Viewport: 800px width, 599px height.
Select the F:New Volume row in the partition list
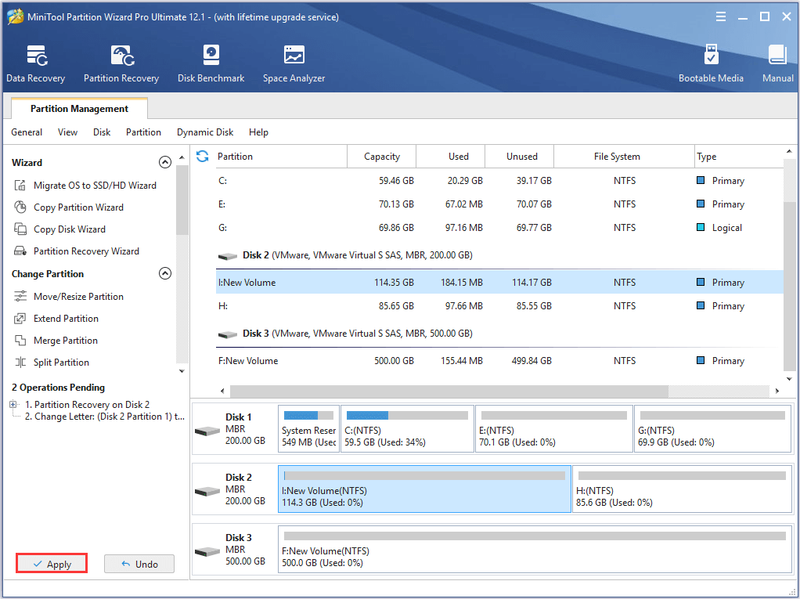click(499, 361)
